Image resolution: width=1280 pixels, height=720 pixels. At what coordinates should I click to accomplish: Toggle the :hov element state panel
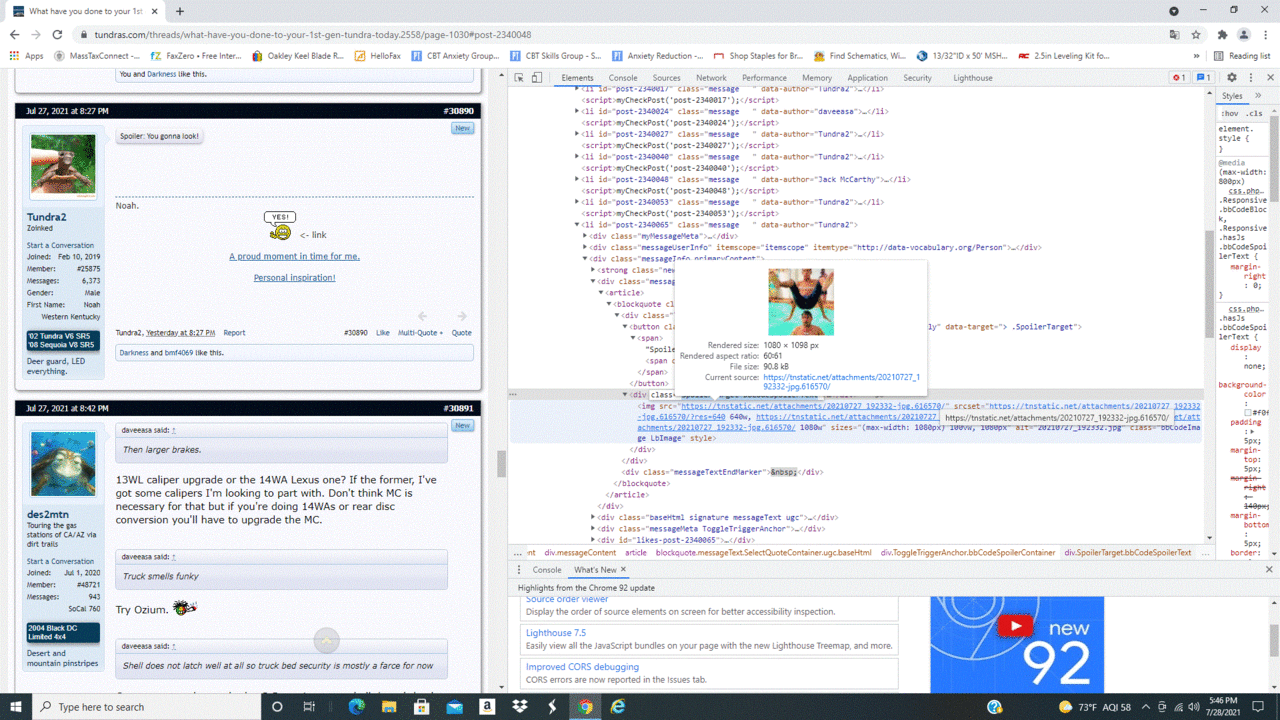pyautogui.click(x=1229, y=113)
